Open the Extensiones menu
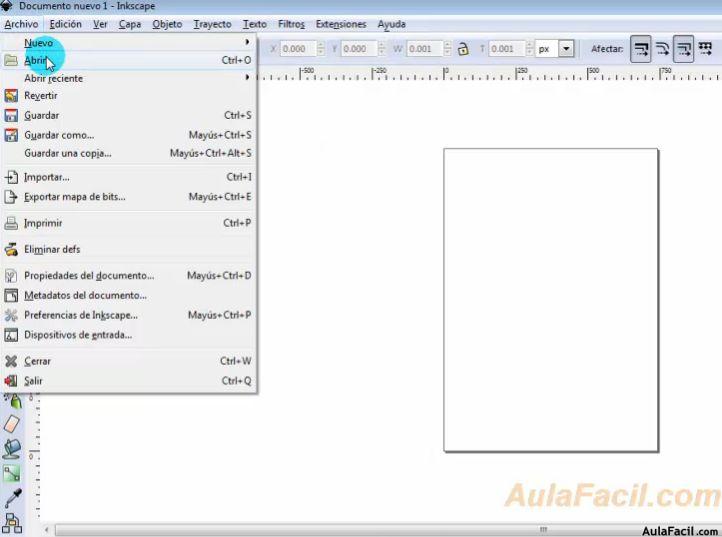The width and height of the screenshot is (722, 537). (341, 24)
